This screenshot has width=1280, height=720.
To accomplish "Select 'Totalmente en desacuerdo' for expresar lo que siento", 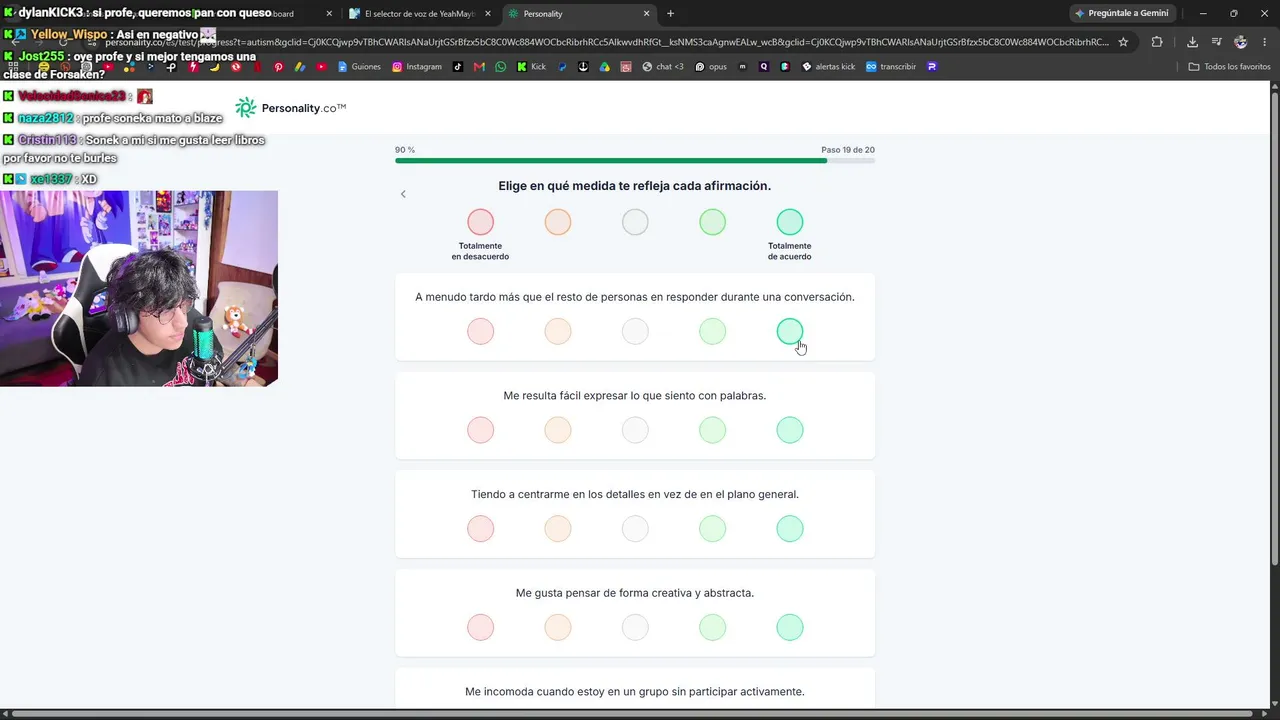I will coord(481,430).
